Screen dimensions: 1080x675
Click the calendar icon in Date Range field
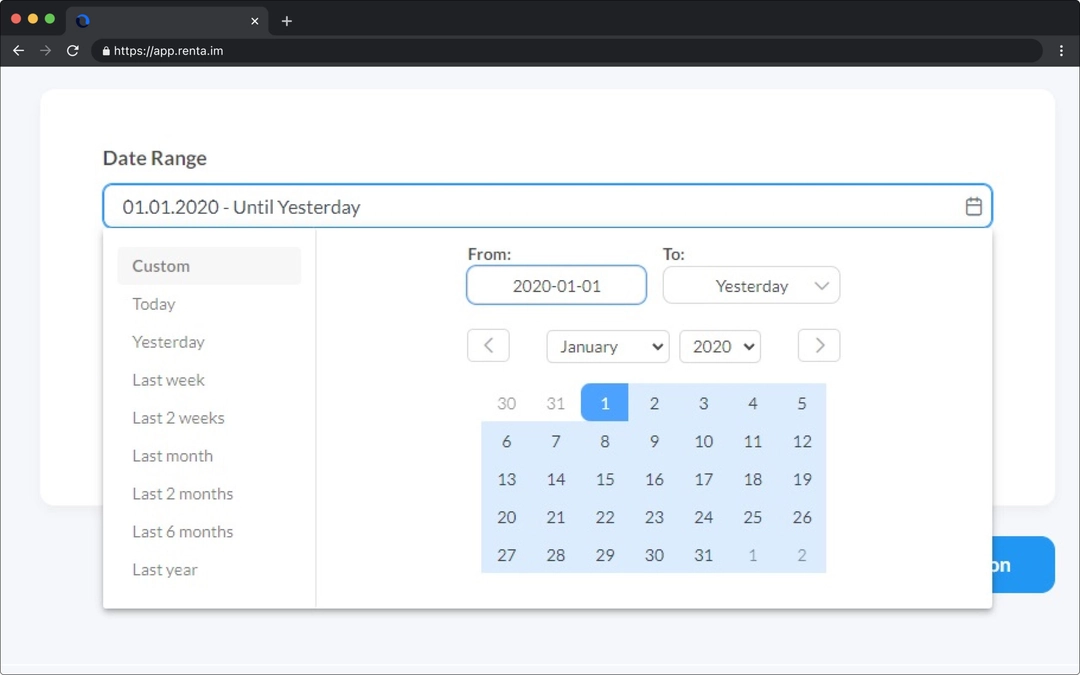(x=973, y=206)
